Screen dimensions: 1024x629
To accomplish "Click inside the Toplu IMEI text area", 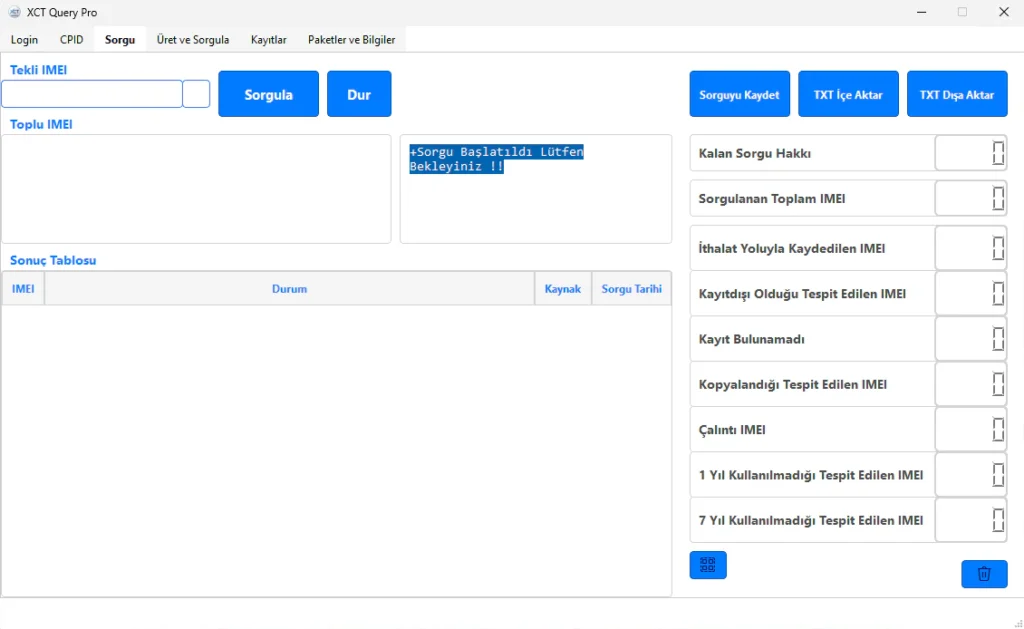I will [x=196, y=189].
